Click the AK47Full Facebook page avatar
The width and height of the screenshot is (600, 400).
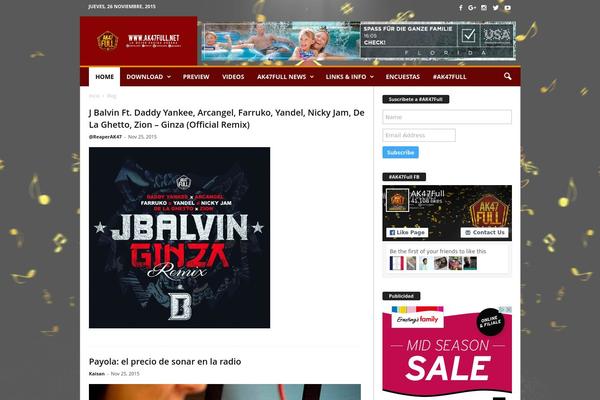click(x=397, y=200)
